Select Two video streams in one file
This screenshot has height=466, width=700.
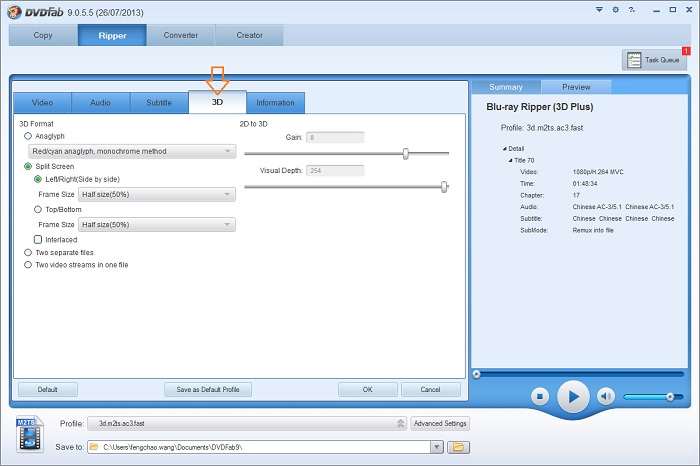pyautogui.click(x=28, y=265)
